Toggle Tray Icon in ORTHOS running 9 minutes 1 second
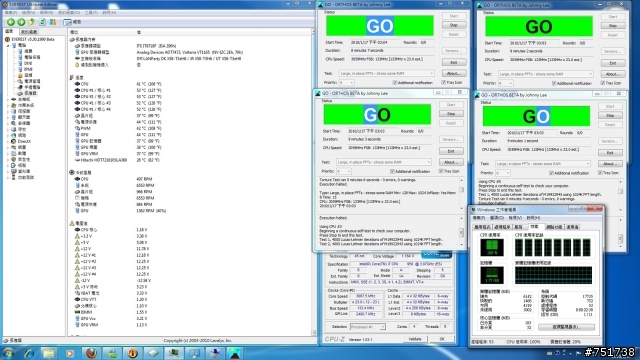This screenshot has height=360, width=640. (x=609, y=173)
